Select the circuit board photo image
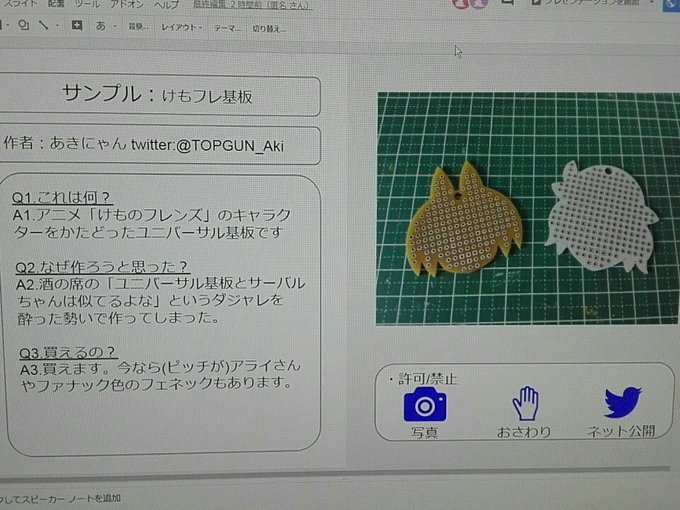The image size is (680, 510). pyautogui.click(x=528, y=208)
